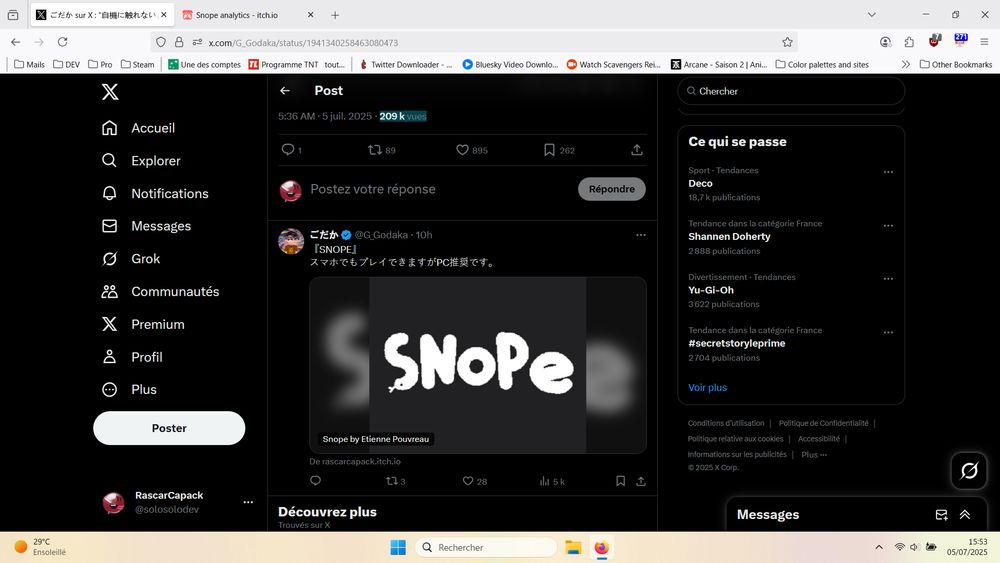Click the Poster button
1000x563 pixels.
pyautogui.click(x=169, y=428)
